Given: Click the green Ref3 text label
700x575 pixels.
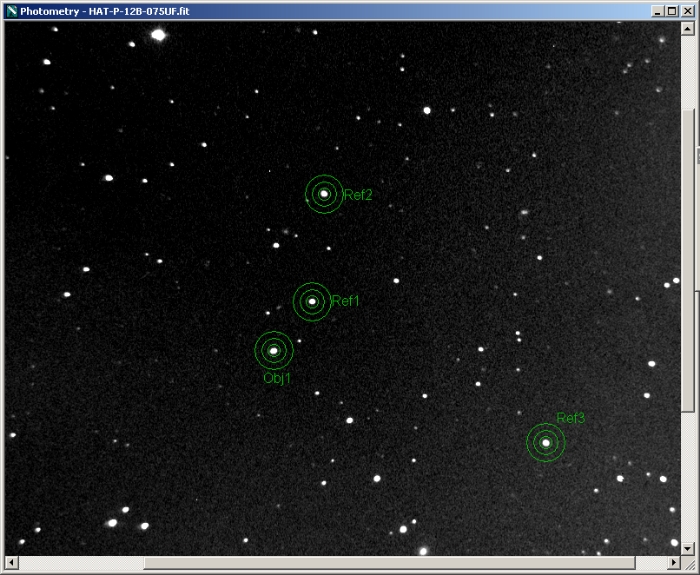Looking at the screenshot, I should (x=571, y=418).
